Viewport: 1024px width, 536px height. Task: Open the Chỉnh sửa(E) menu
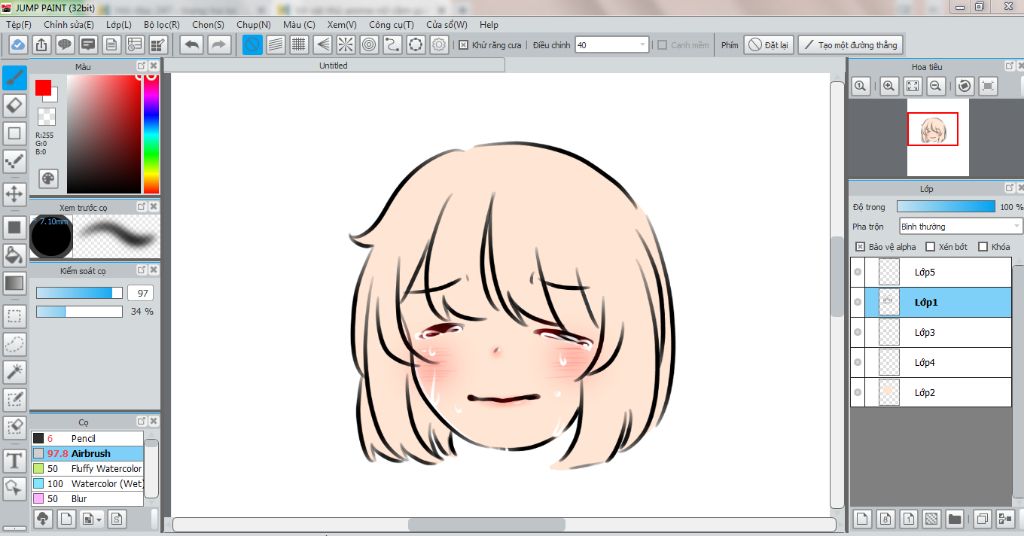pyautogui.click(x=69, y=25)
